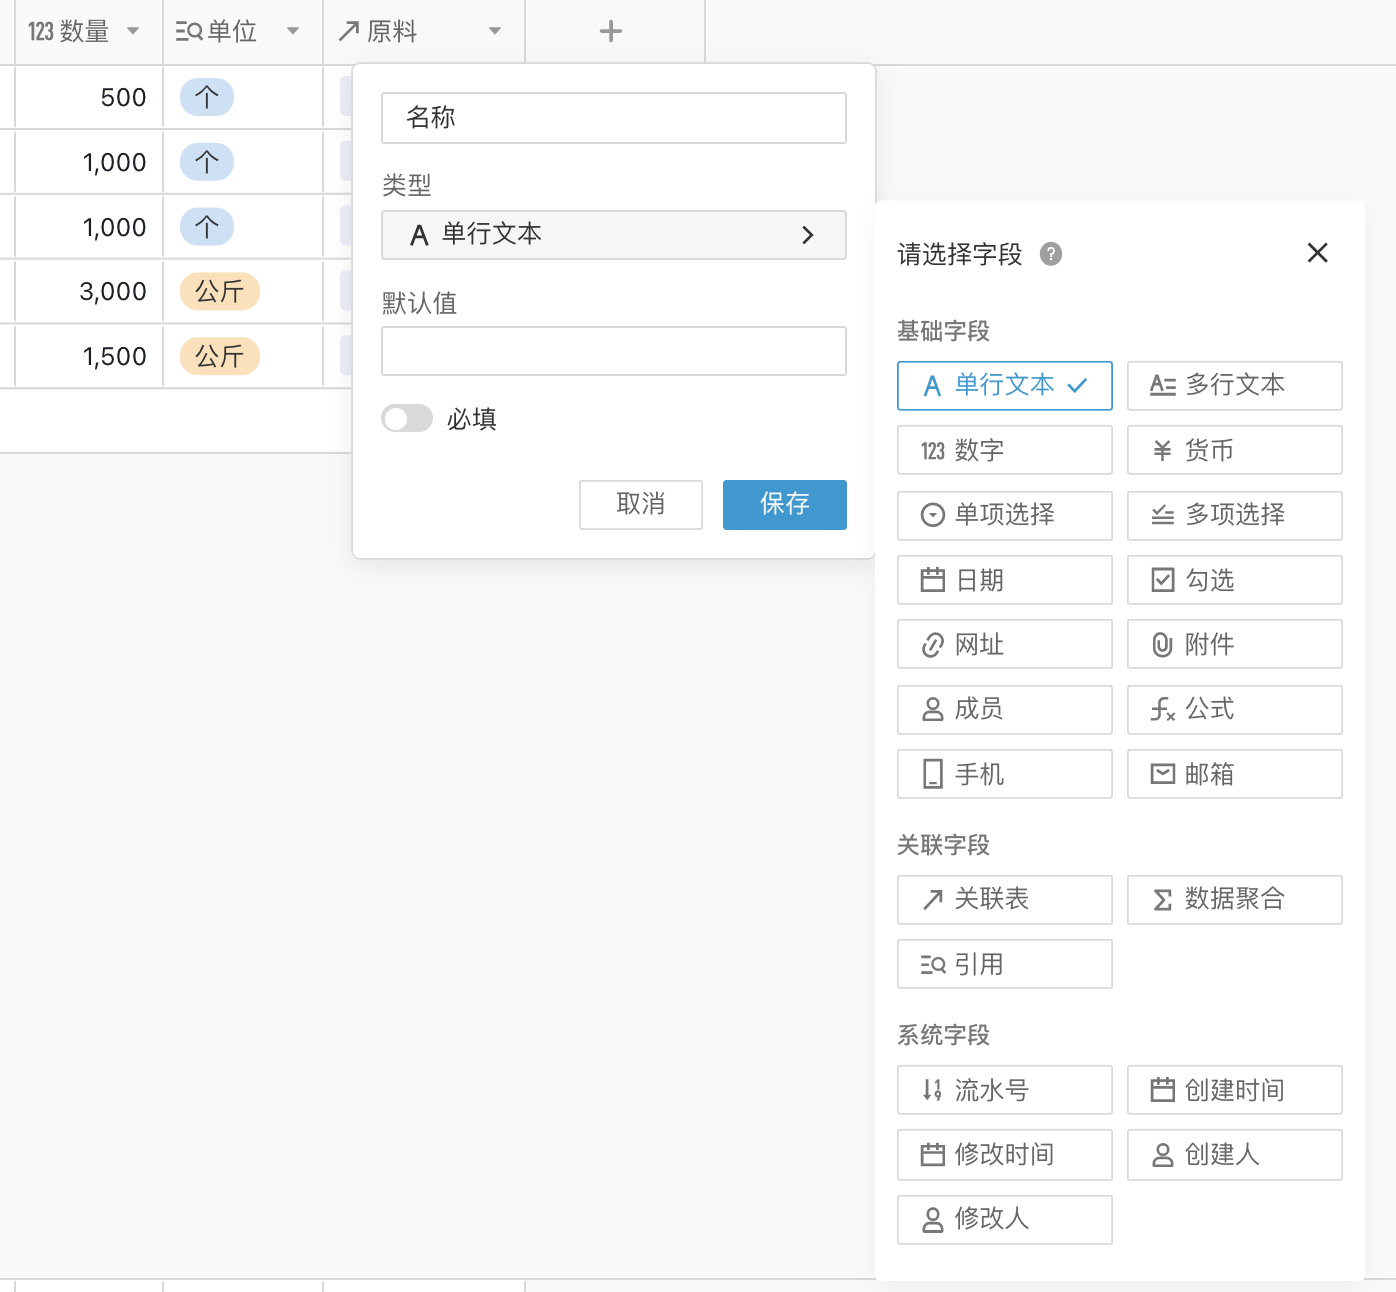
Task: Choose the 多行文本 field type
Action: [1235, 386]
